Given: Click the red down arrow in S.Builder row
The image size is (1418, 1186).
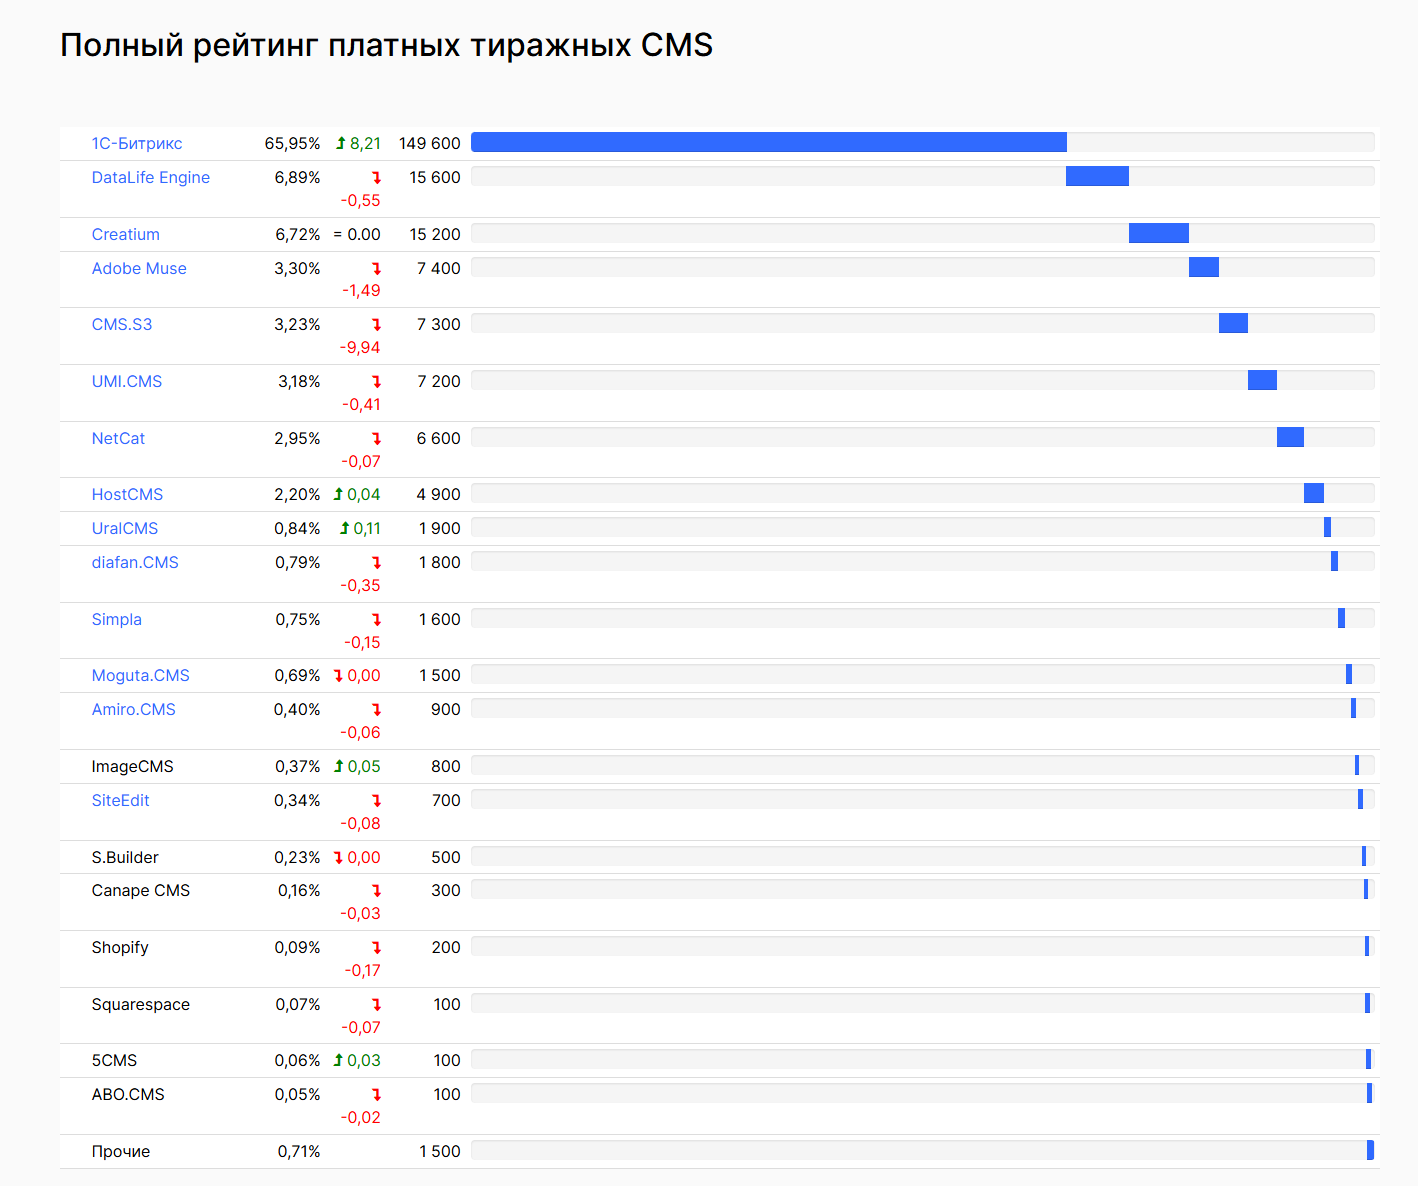Looking at the screenshot, I should point(338,858).
